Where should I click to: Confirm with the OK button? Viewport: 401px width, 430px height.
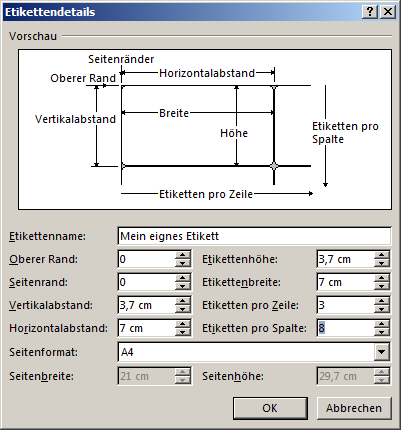tap(270, 408)
